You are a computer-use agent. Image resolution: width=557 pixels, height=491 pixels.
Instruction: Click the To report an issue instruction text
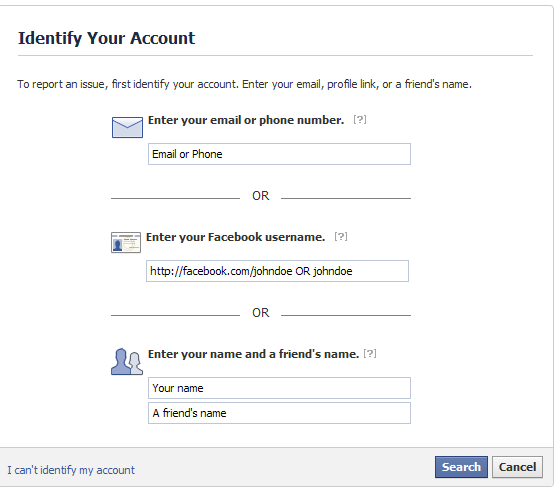(x=244, y=84)
